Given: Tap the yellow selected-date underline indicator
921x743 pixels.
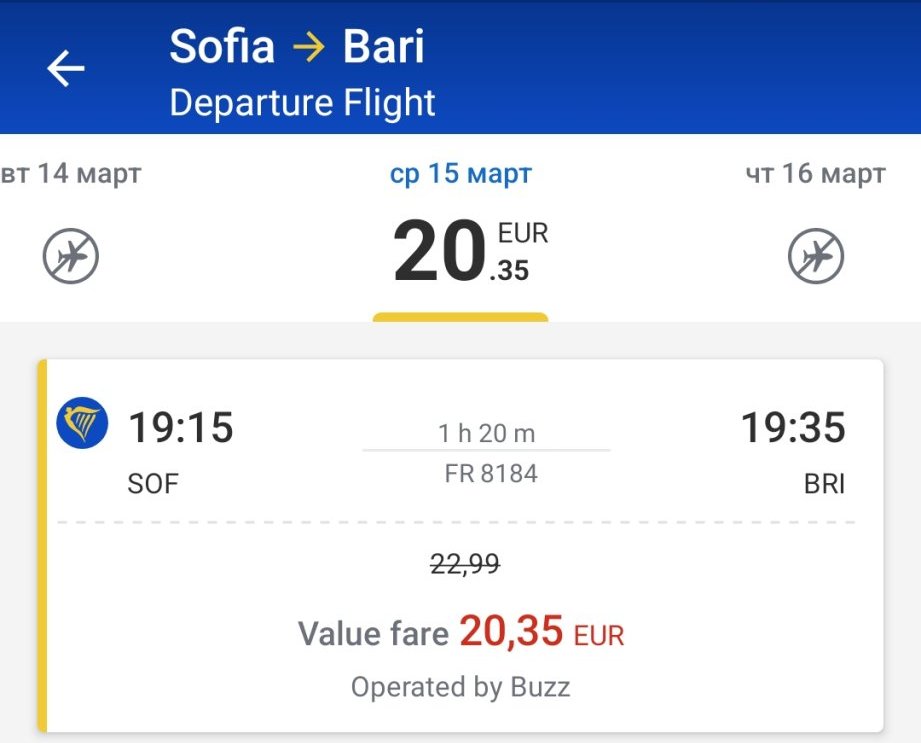Looking at the screenshot, I should [461, 318].
